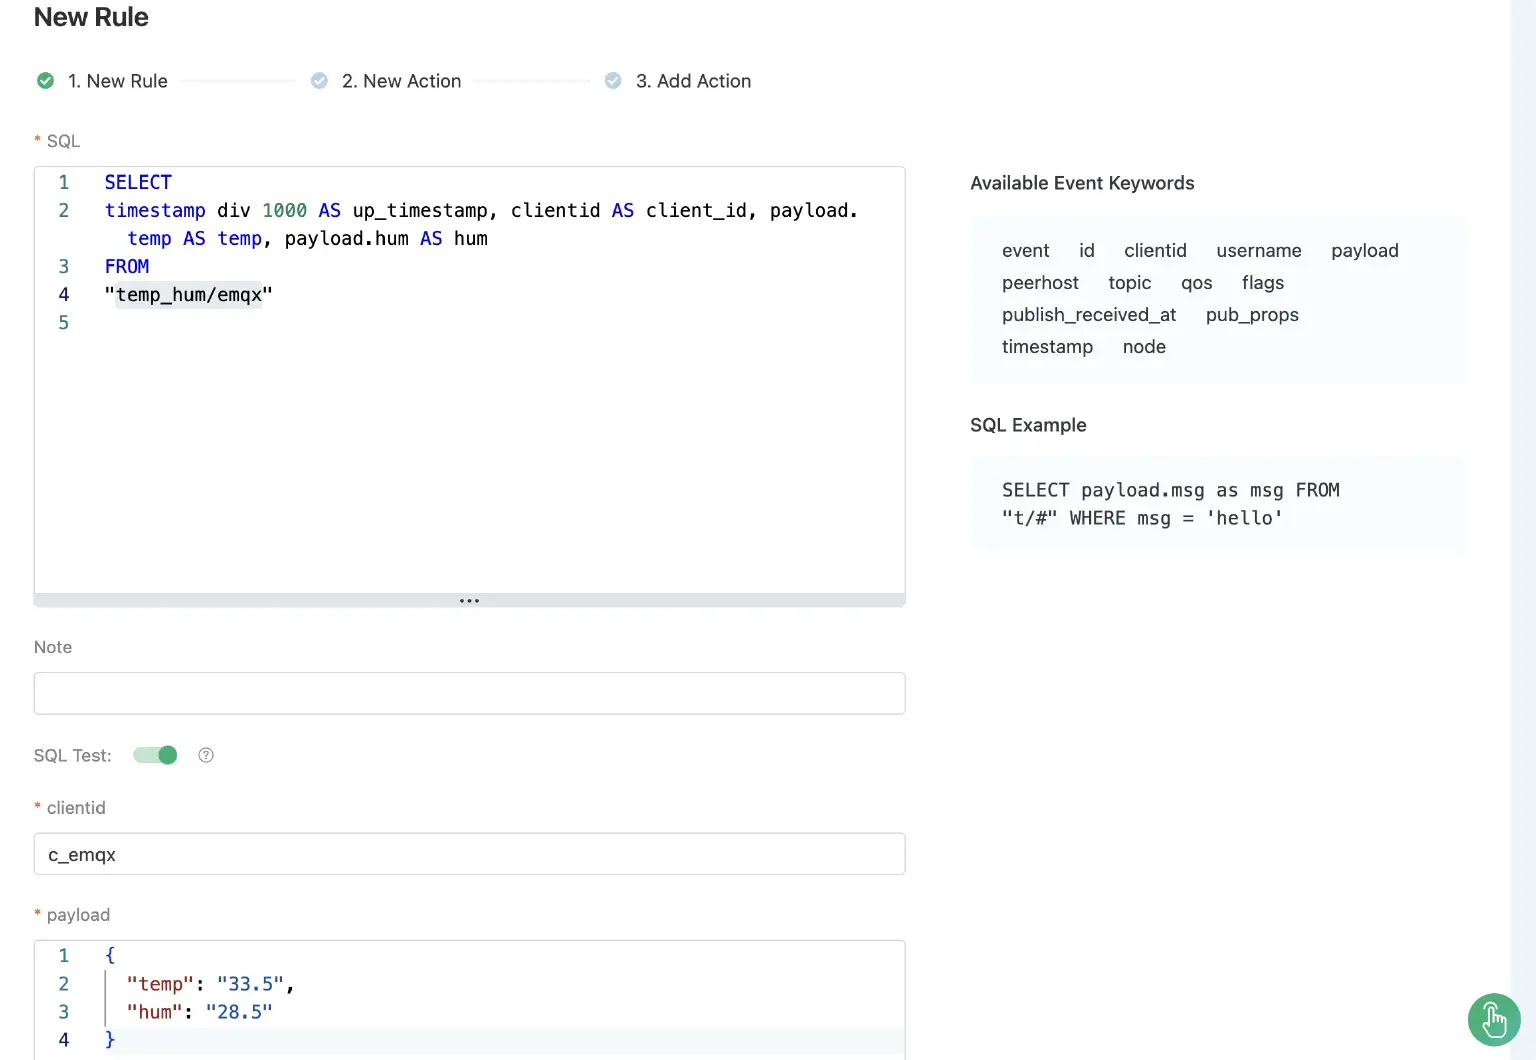Insert the 'payload' event keyword

click(1364, 251)
